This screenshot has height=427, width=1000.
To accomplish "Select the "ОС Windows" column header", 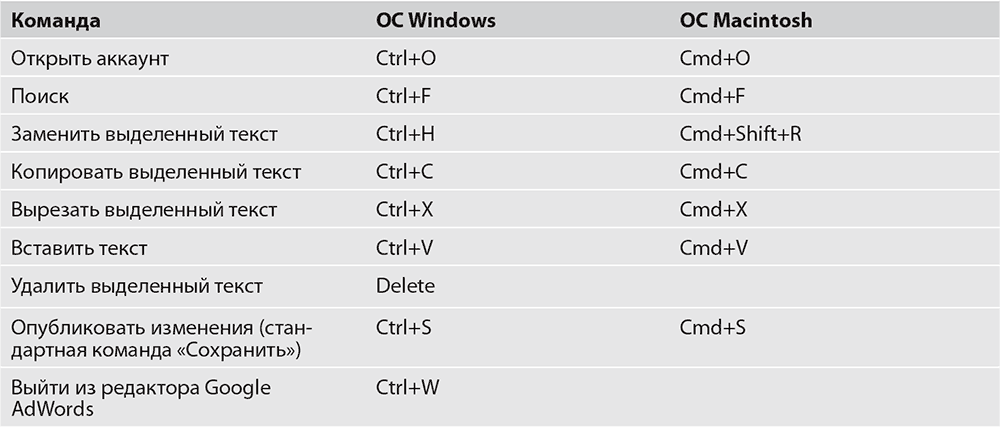I will coord(435,20).
